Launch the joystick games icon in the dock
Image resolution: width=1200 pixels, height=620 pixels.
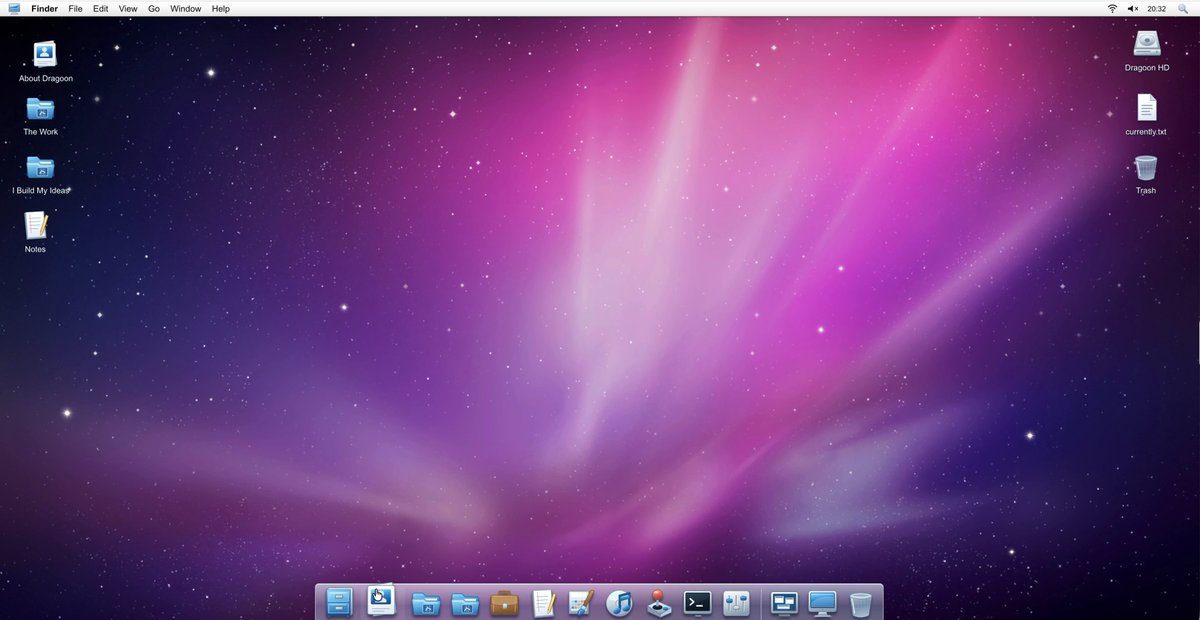pyautogui.click(x=658, y=602)
